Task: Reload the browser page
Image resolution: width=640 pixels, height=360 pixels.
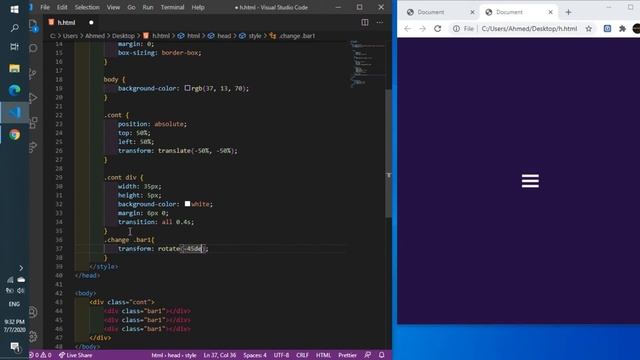Action: click(438, 29)
